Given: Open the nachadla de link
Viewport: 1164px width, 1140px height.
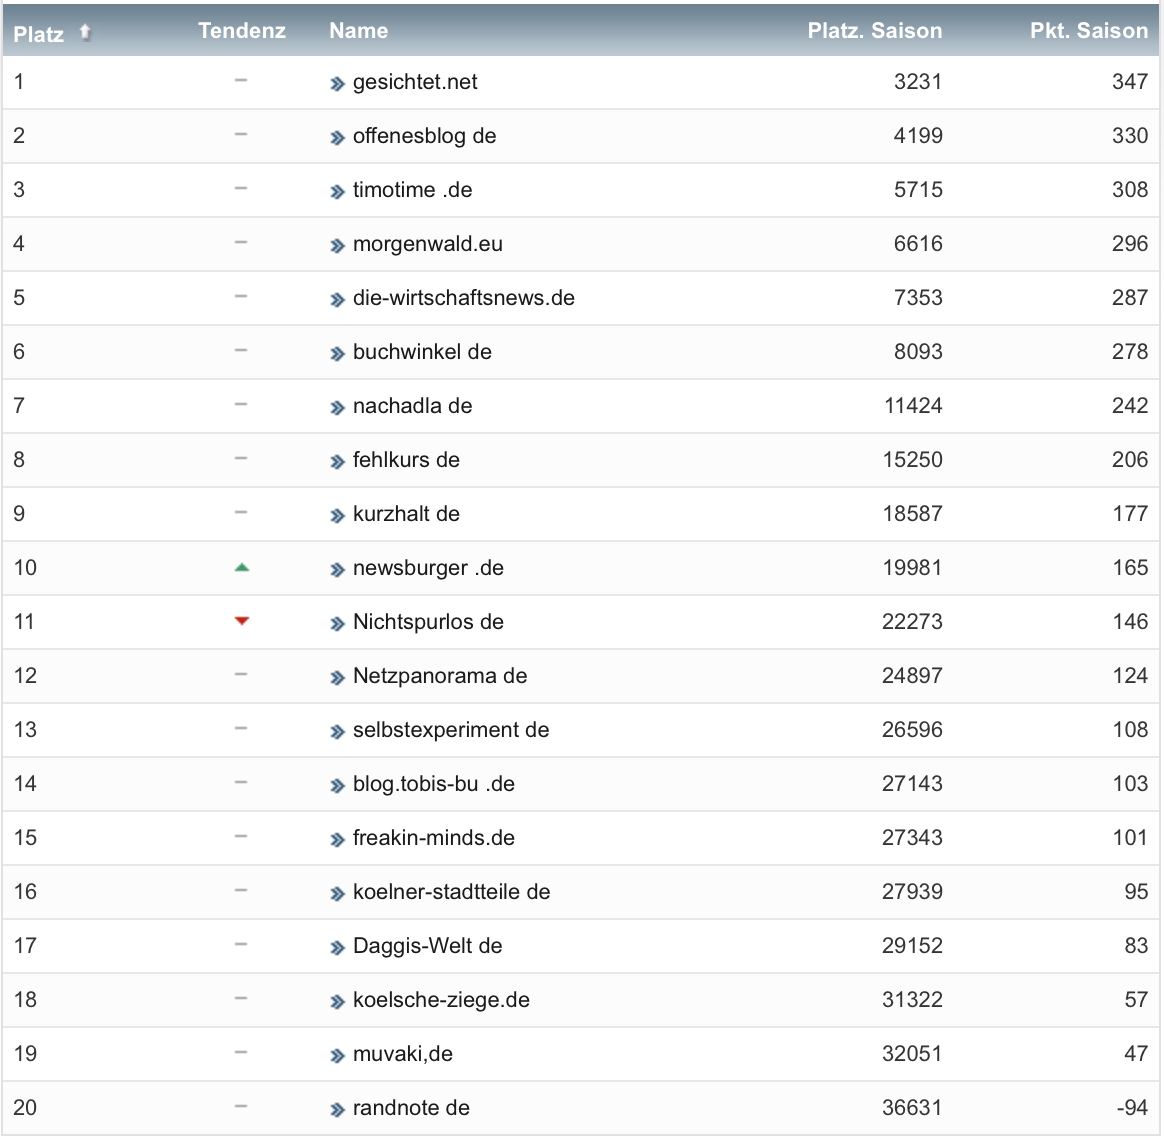Looking at the screenshot, I should click(413, 406).
